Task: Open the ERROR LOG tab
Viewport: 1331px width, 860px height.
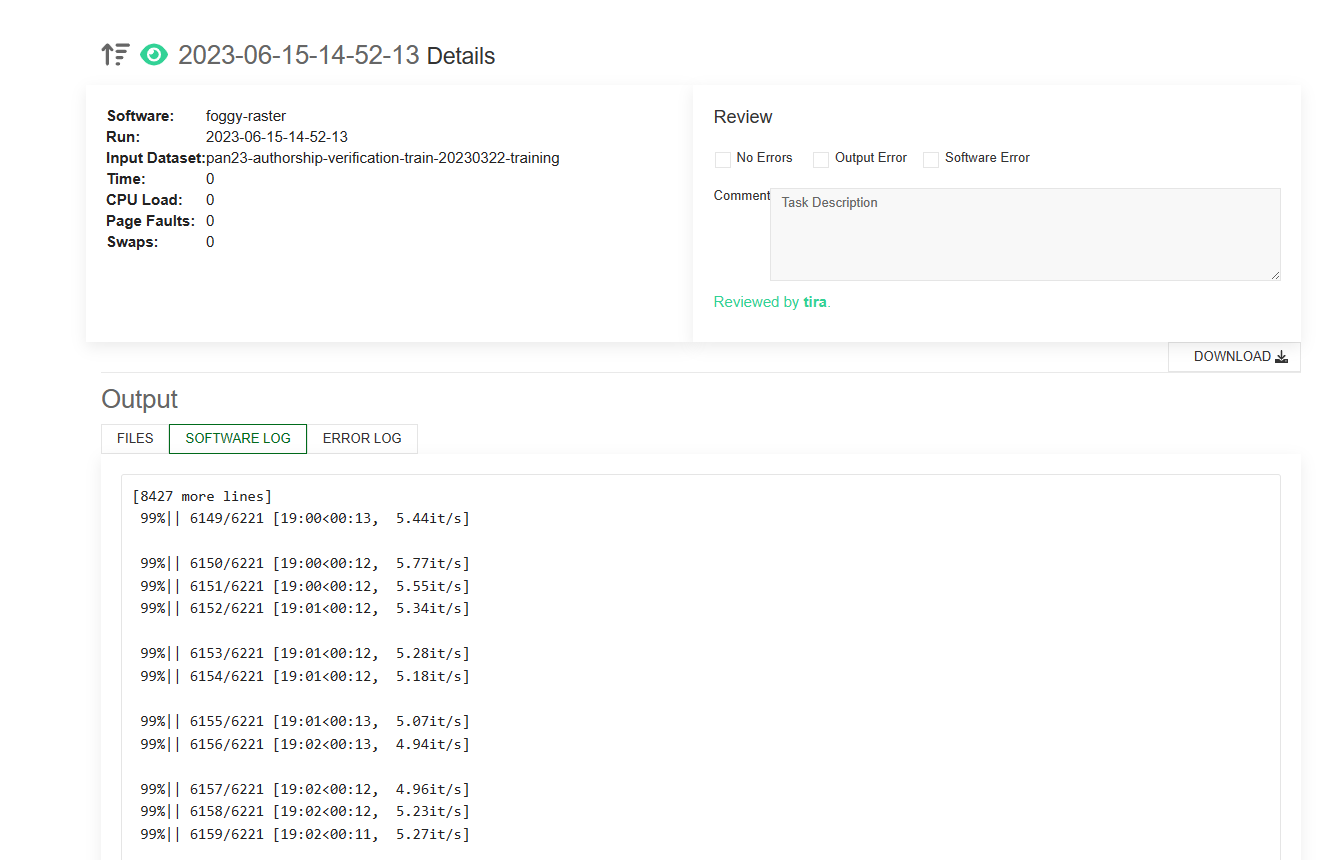Action: click(362, 438)
